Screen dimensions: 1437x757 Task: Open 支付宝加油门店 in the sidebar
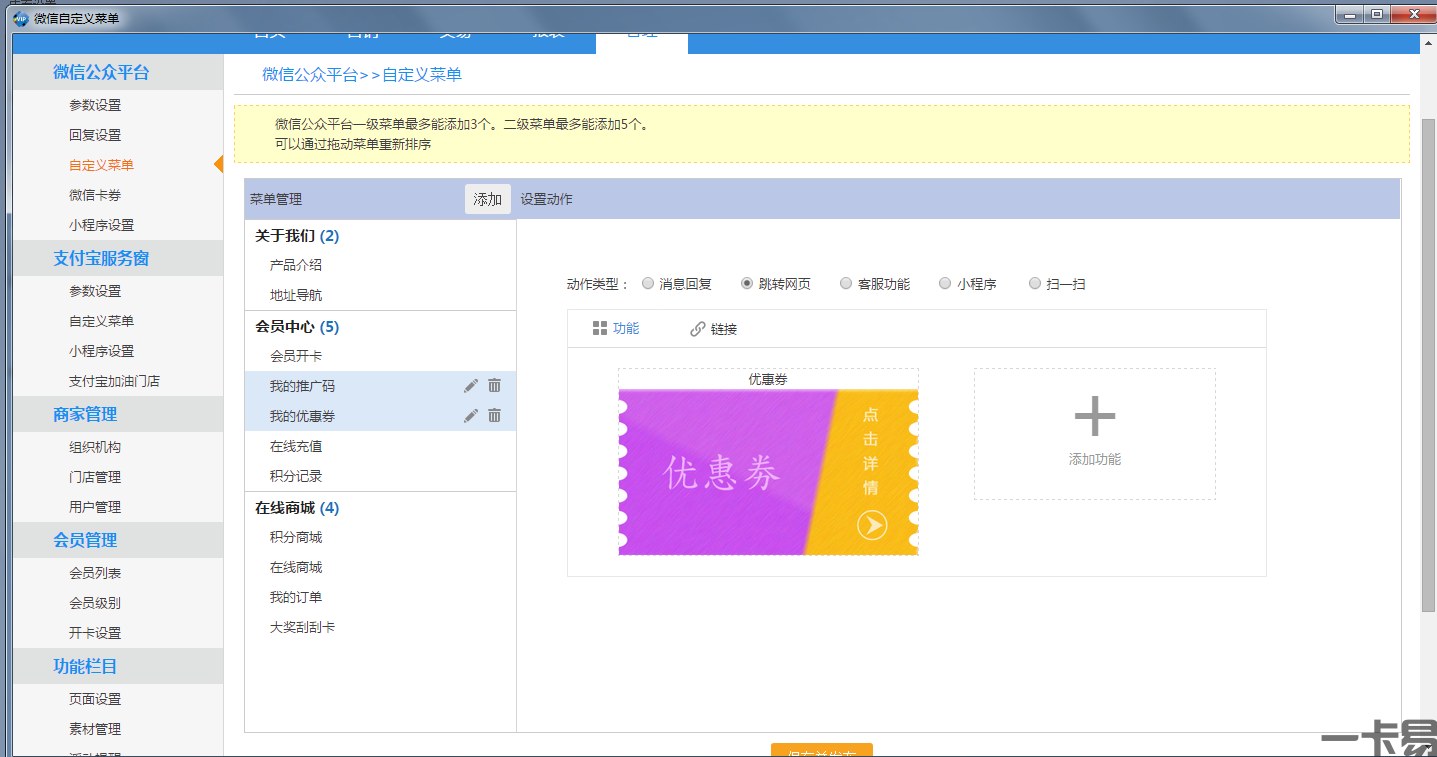coord(114,381)
